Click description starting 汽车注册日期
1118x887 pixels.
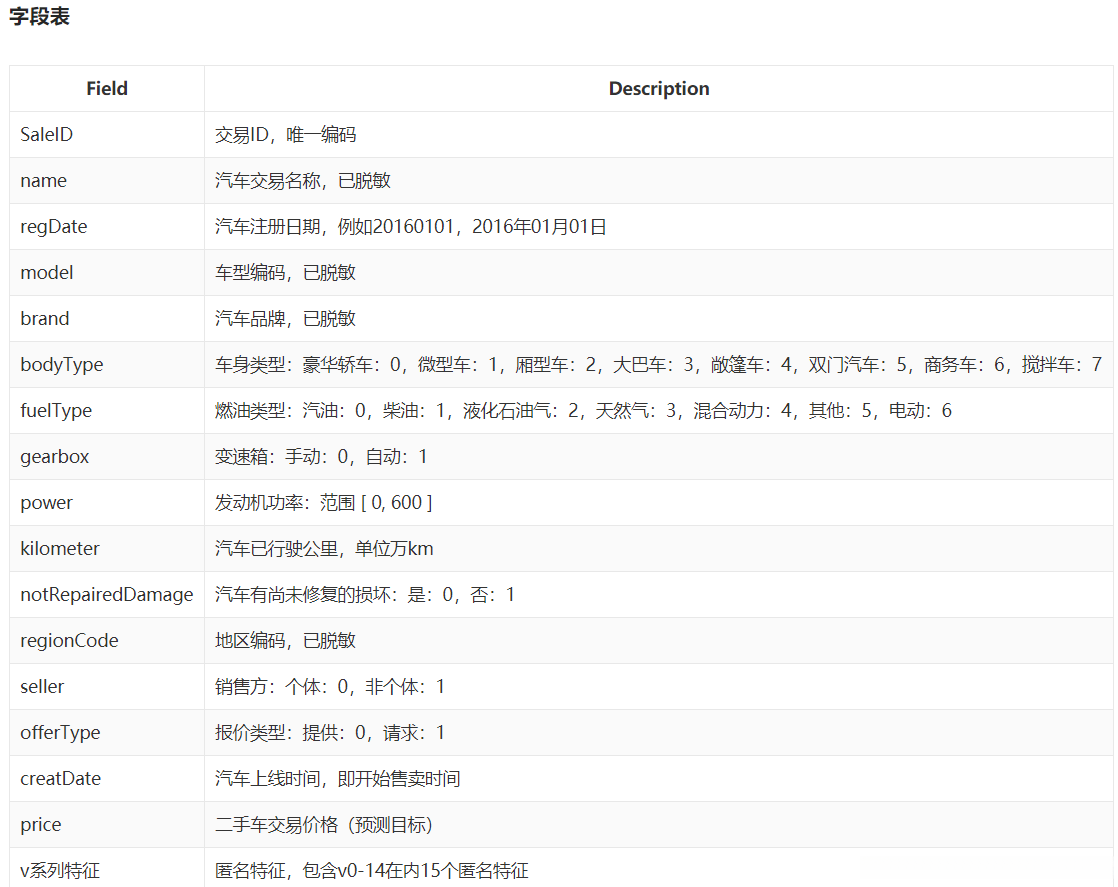pos(411,227)
